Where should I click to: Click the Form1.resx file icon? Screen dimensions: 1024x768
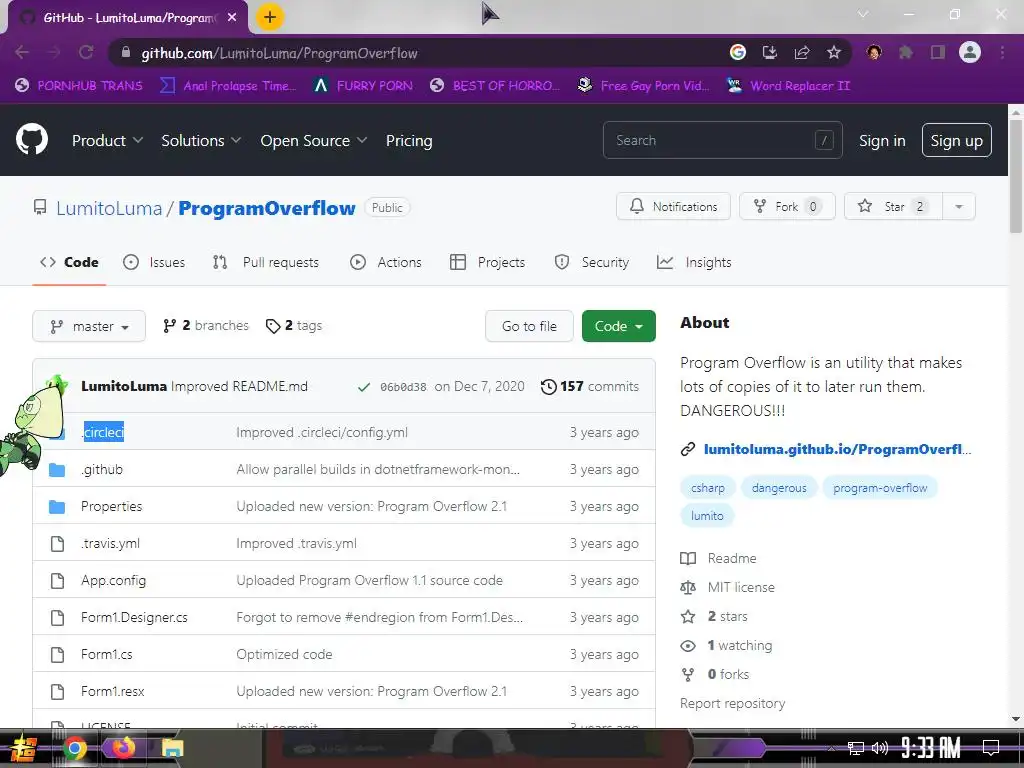click(x=57, y=691)
